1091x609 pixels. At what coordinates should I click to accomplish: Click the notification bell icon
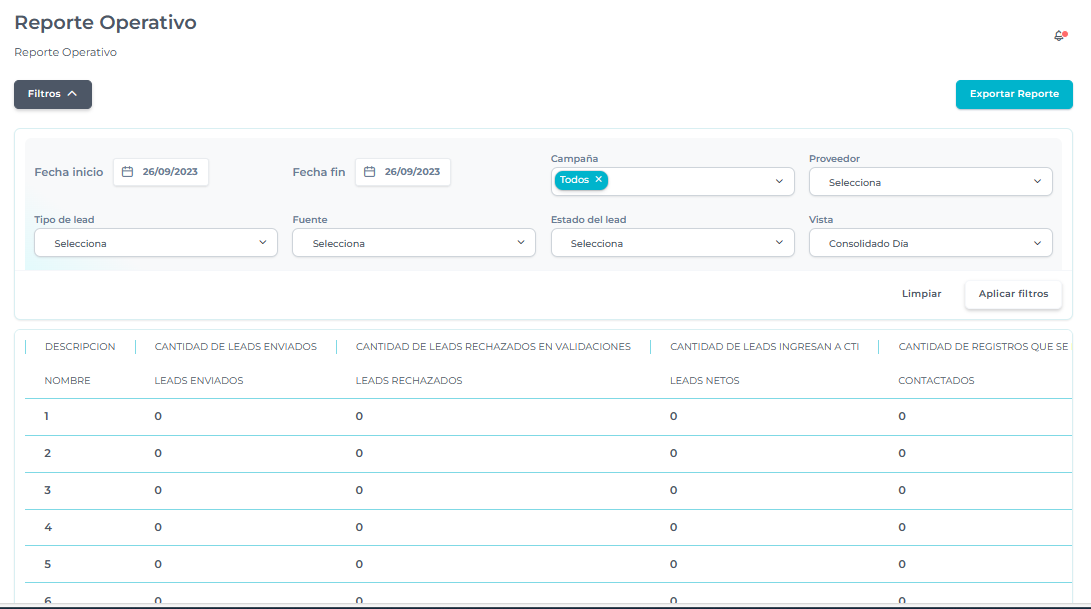[x=1059, y=36]
